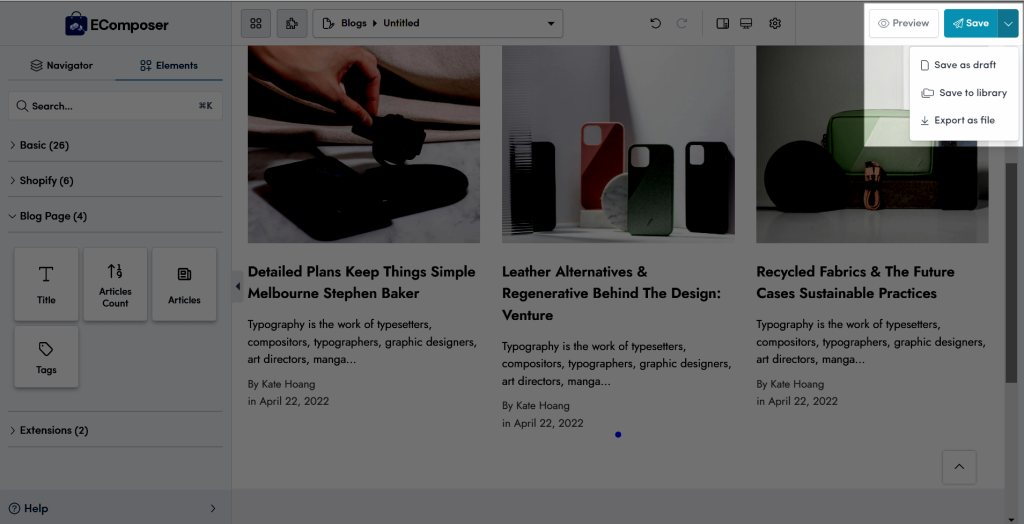The width and height of the screenshot is (1024, 524).
Task: Open the settings gear in the toolbar
Action: coord(775,24)
